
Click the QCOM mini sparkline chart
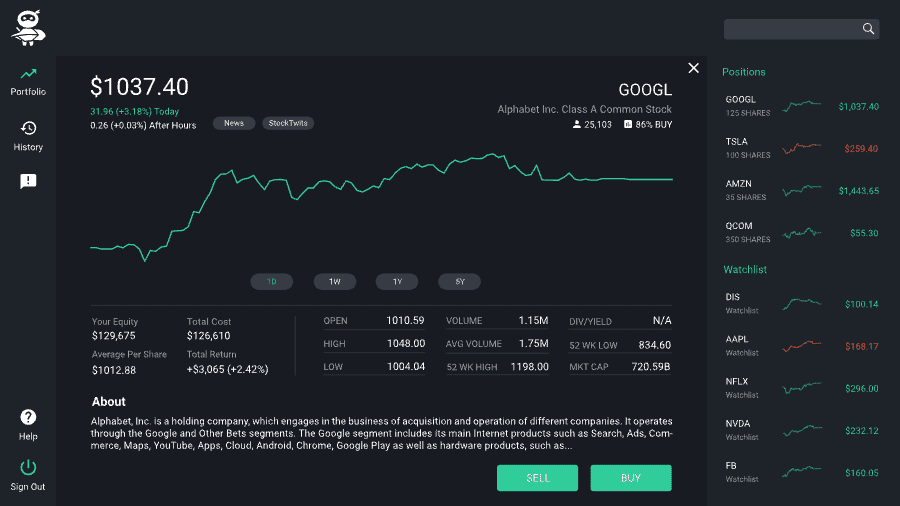[x=802, y=232]
